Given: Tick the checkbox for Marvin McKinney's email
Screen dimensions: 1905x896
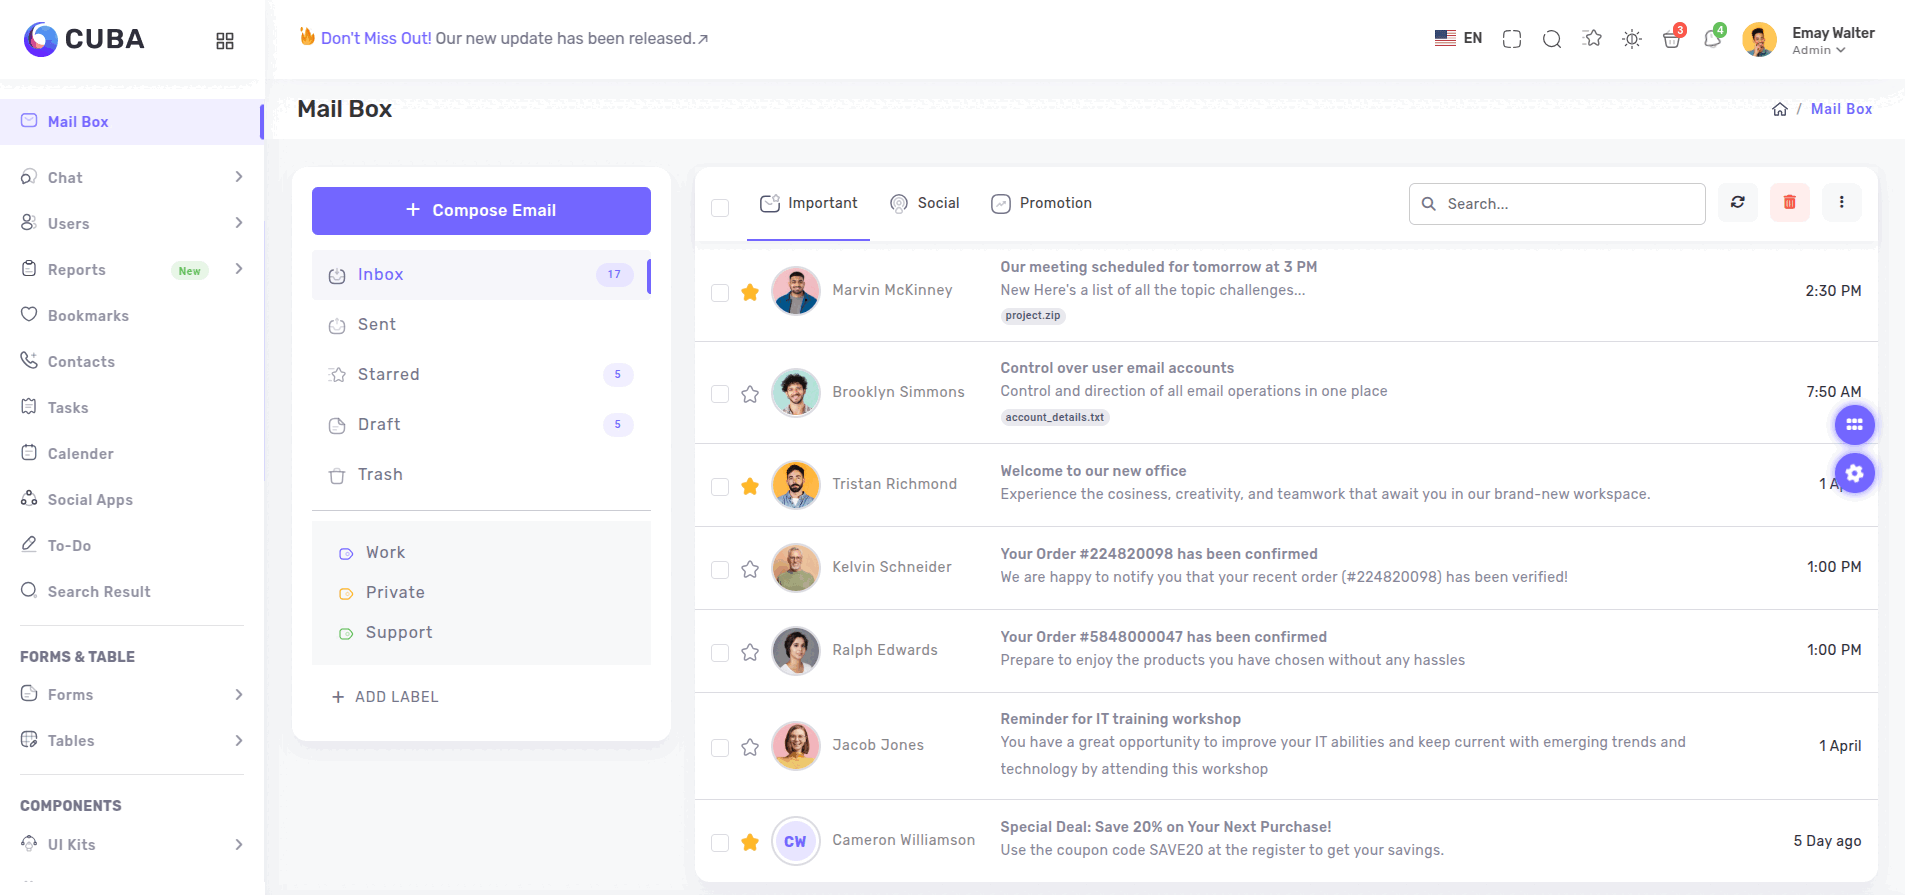Looking at the screenshot, I should click(x=720, y=293).
